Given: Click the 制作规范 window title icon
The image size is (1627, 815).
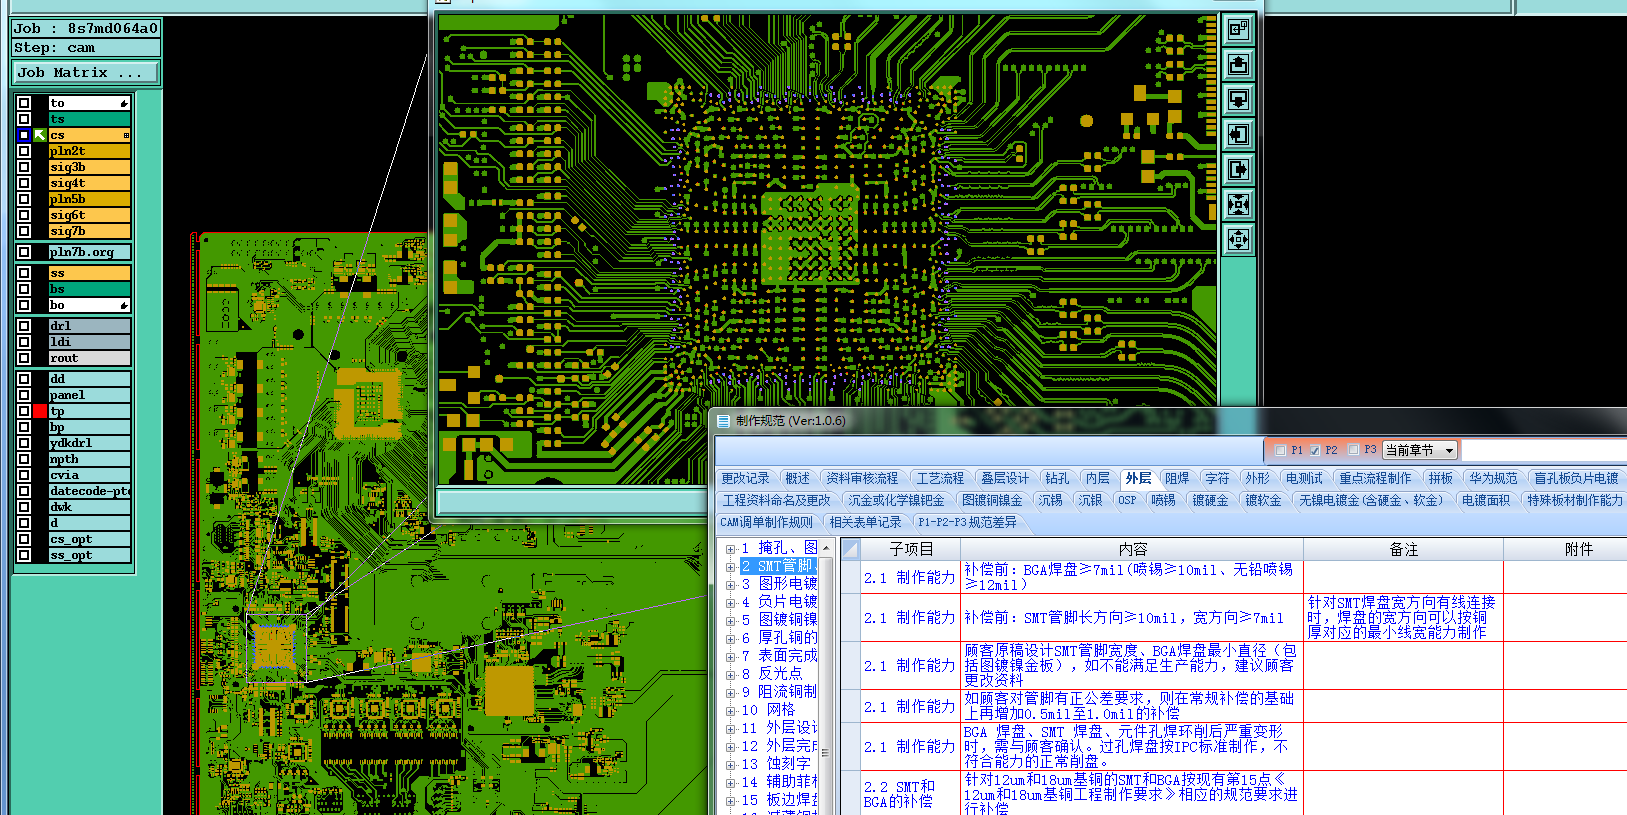Looking at the screenshot, I should coord(723,421).
